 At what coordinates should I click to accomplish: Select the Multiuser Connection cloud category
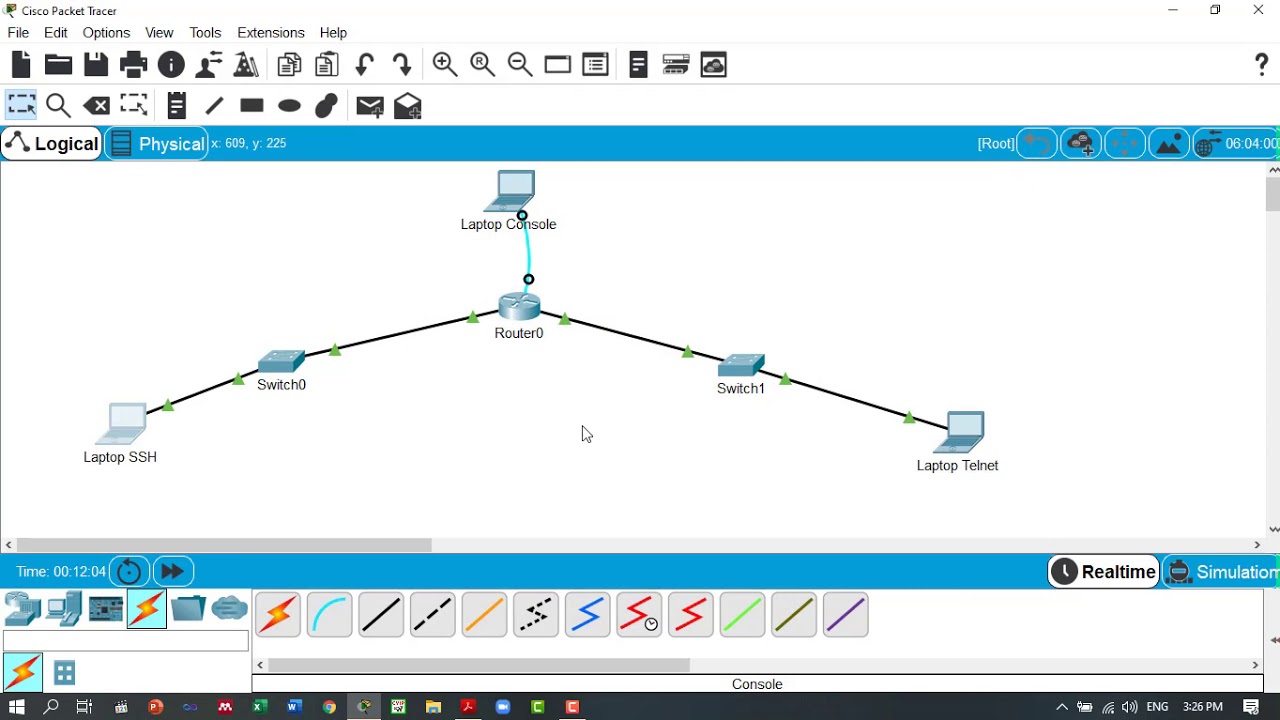tap(229, 609)
